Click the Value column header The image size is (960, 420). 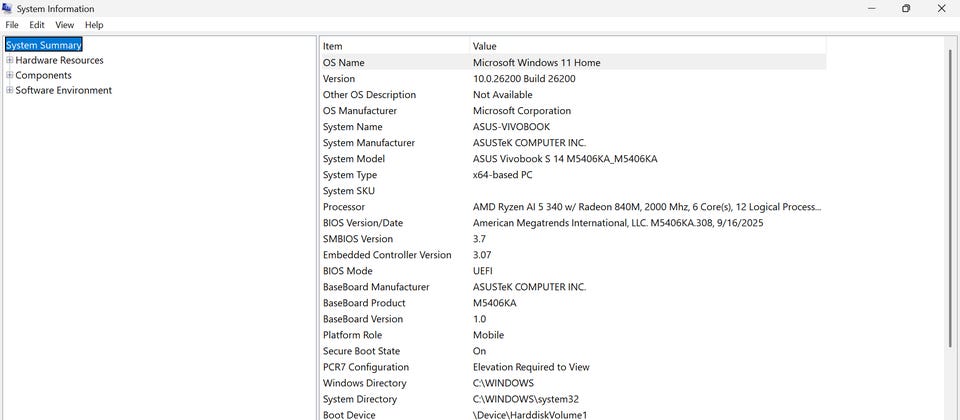click(648, 46)
